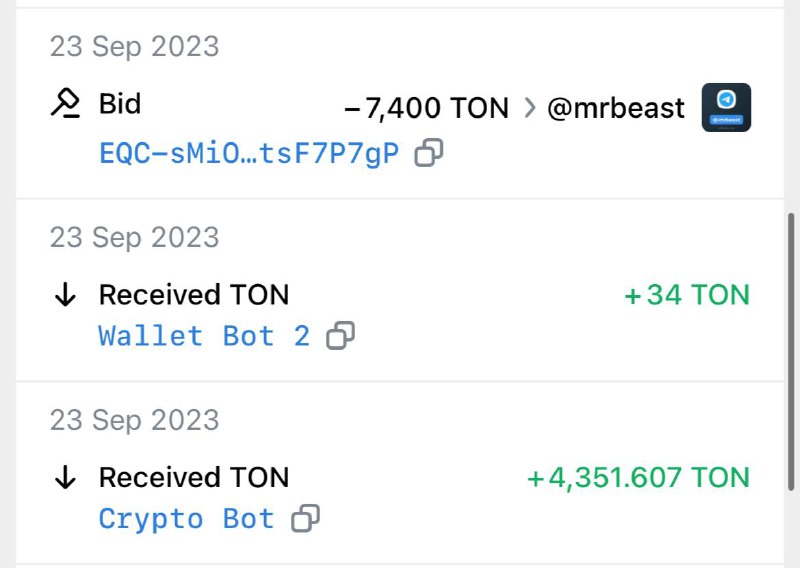Open the Wallet Bot 2 link
This screenshot has height=568, width=800.
[x=204, y=336]
